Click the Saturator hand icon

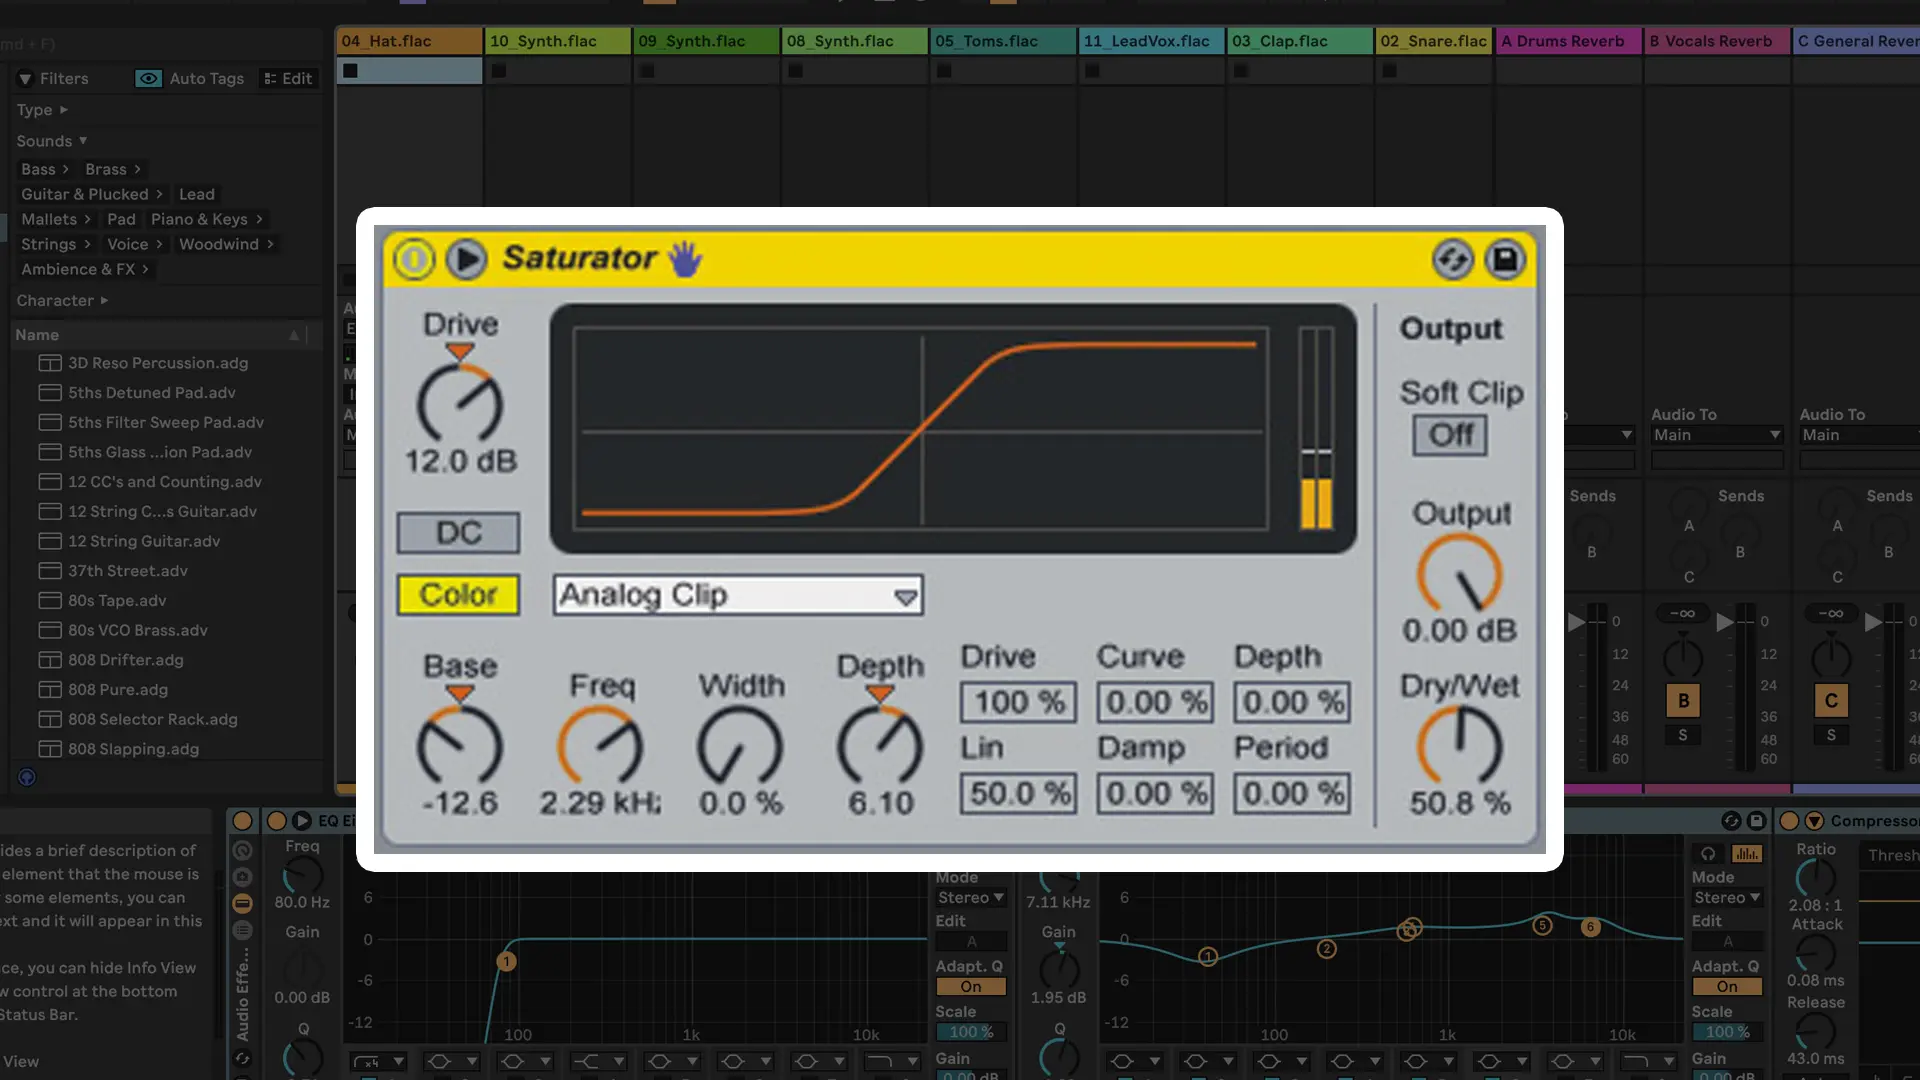point(685,259)
